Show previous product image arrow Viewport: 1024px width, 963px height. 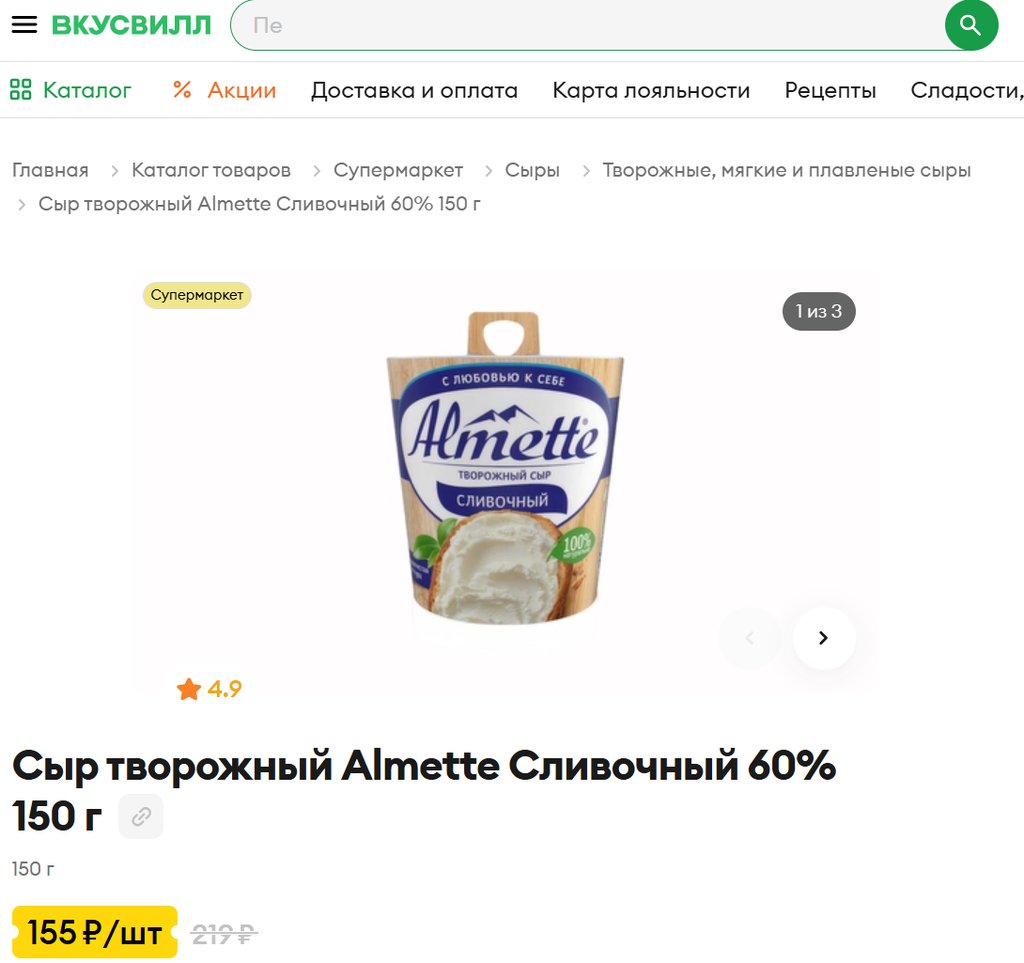(750, 638)
